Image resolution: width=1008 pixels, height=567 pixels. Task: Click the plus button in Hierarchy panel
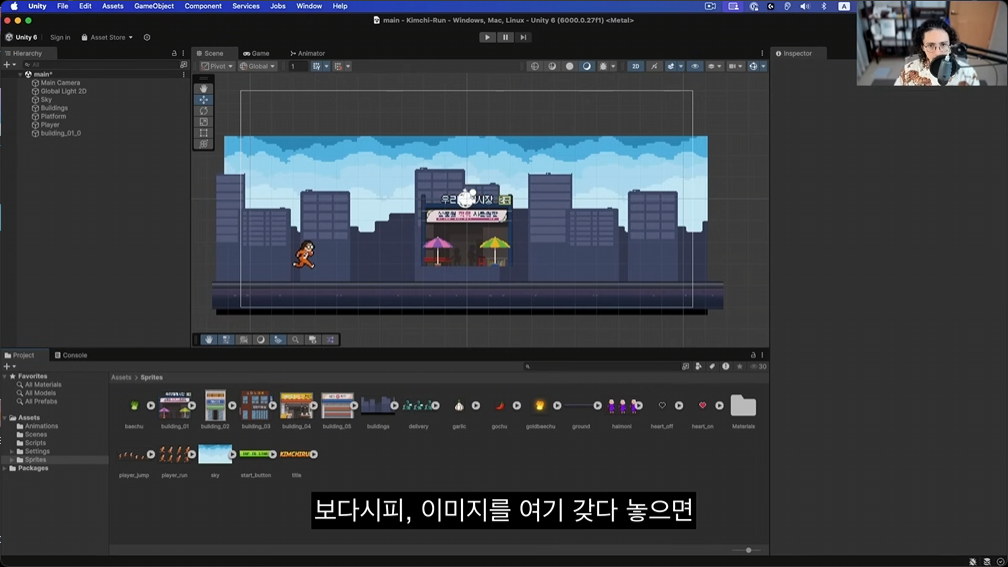pyautogui.click(x=6, y=65)
